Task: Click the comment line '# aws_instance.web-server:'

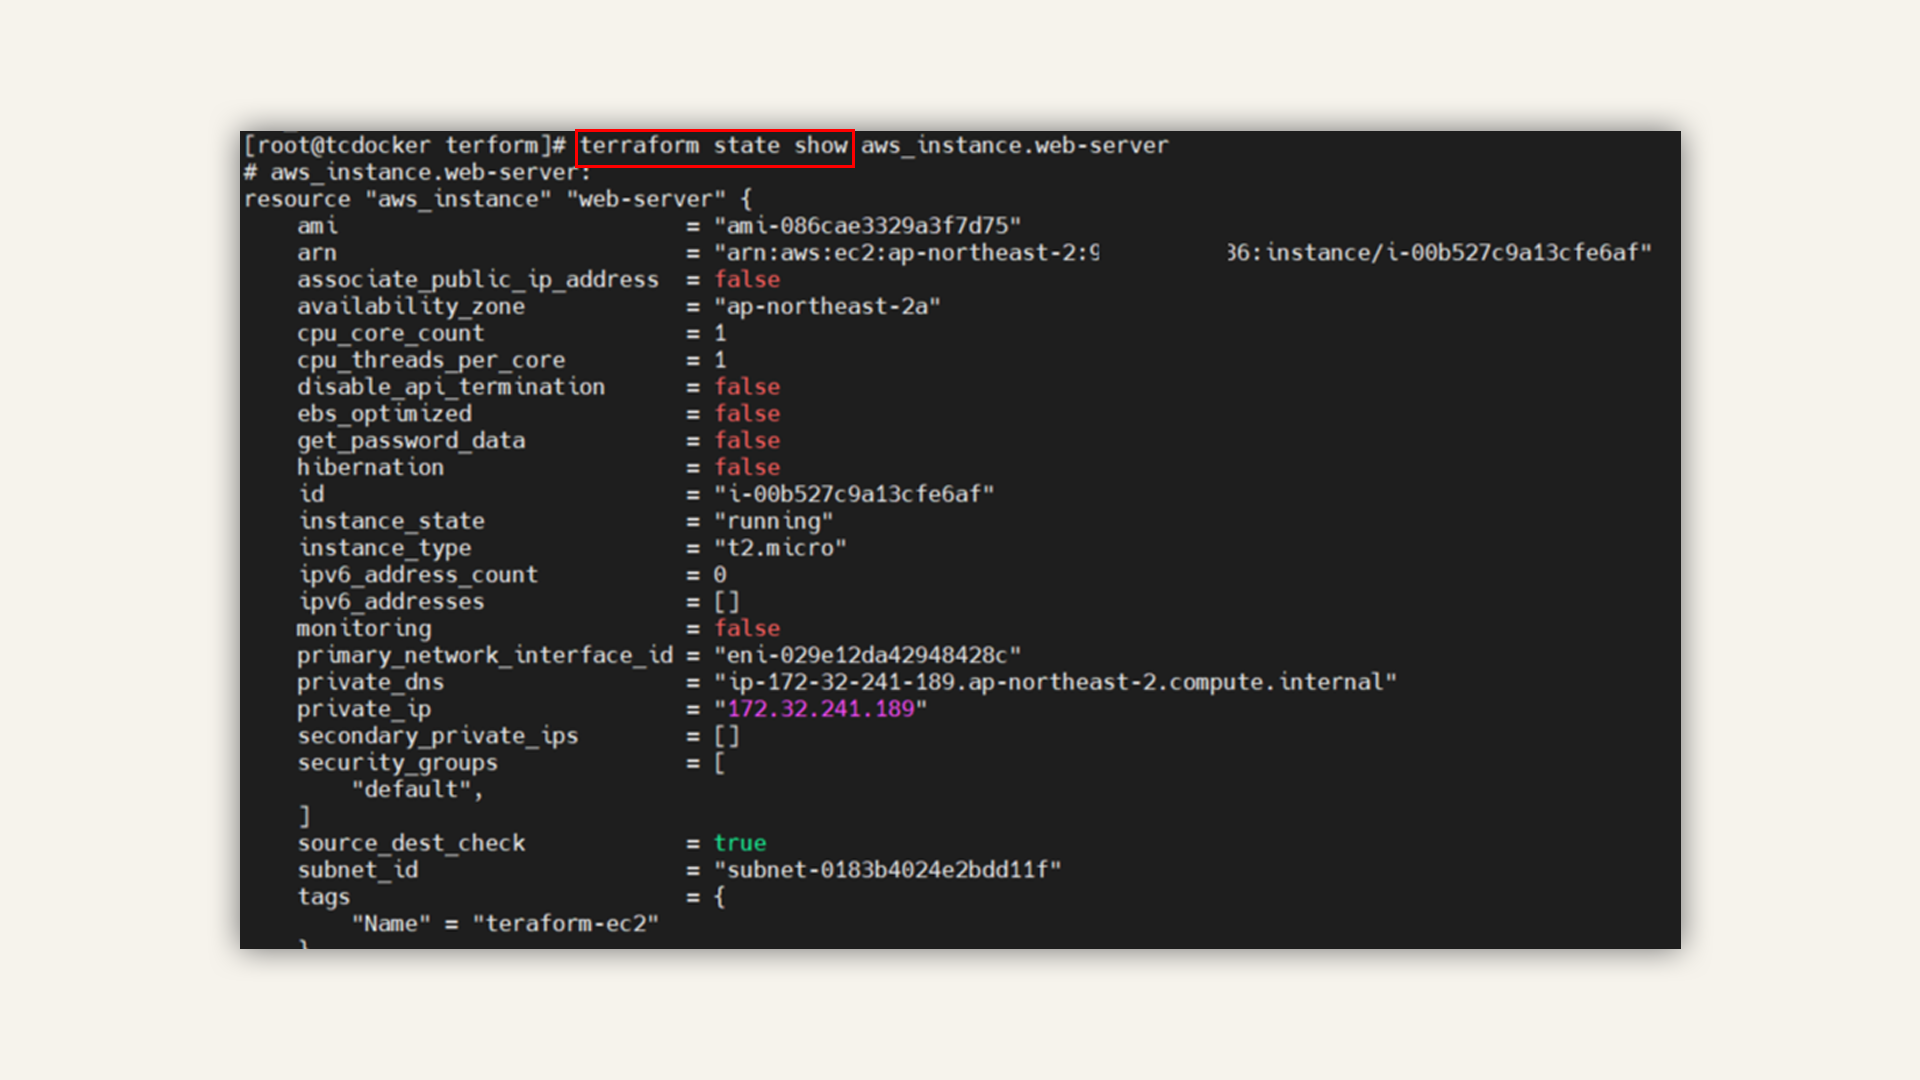Action: tap(417, 173)
